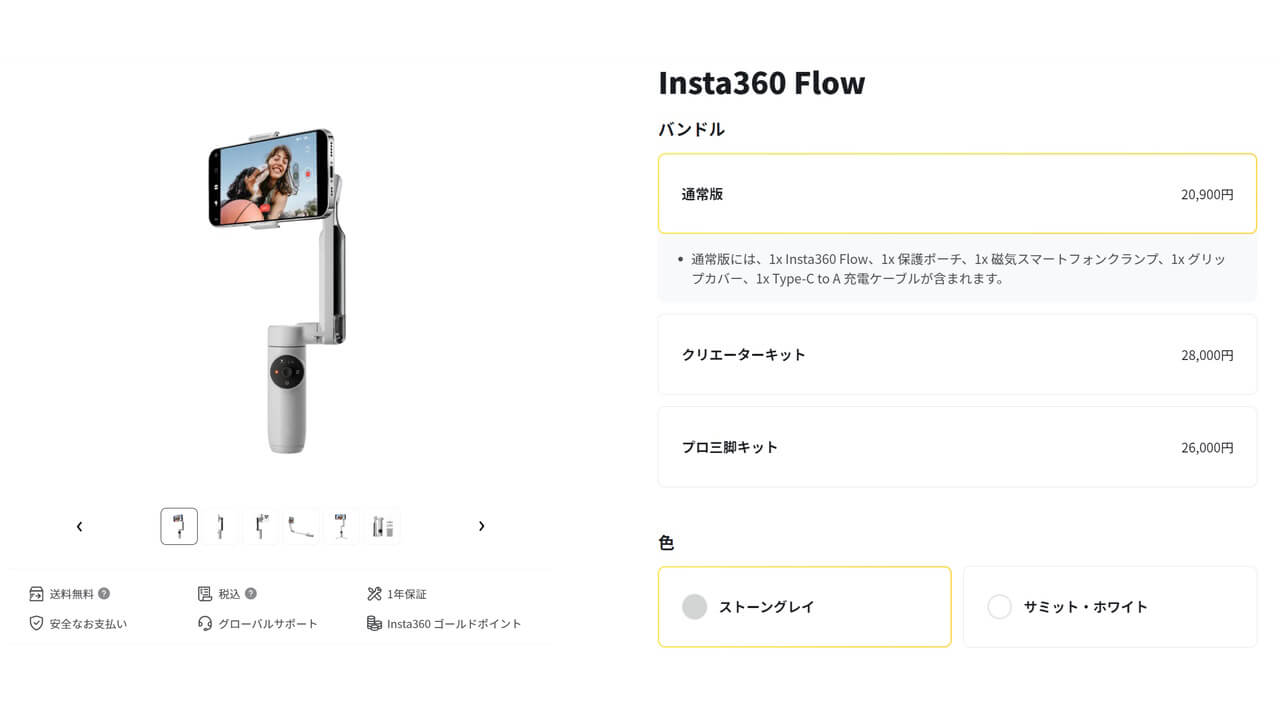Image resolution: width=1280 pixels, height=720 pixels.
Task: Expand the クリエーターキット bundle details
Action: click(x=956, y=355)
